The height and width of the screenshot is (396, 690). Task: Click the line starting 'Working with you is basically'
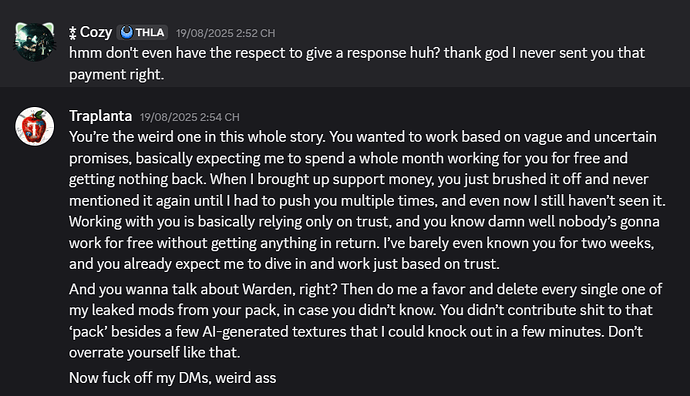click(364, 221)
